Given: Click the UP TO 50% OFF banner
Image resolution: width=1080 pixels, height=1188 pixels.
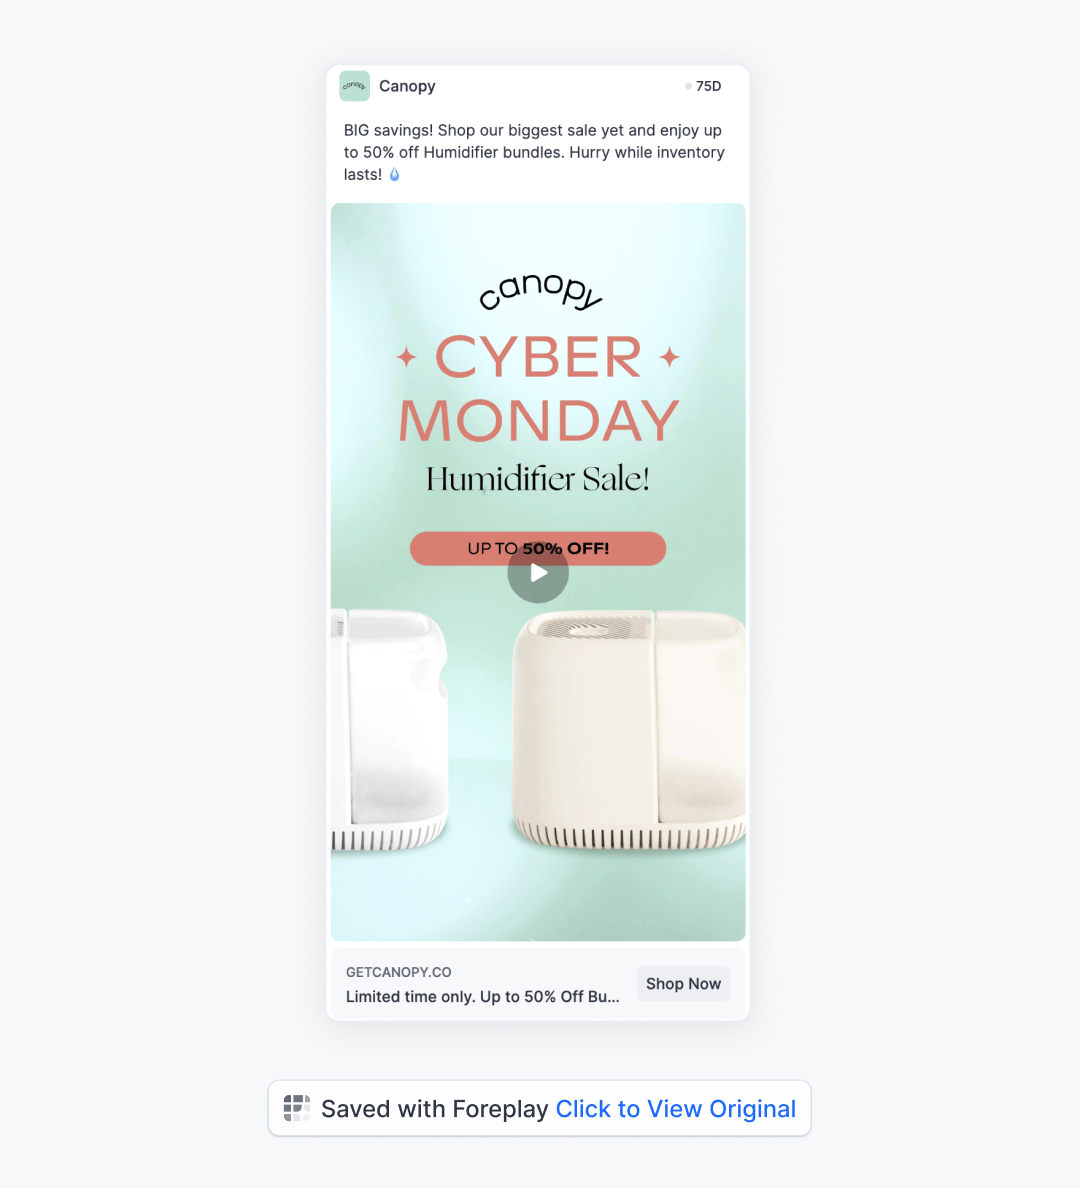Looking at the screenshot, I should [x=538, y=549].
